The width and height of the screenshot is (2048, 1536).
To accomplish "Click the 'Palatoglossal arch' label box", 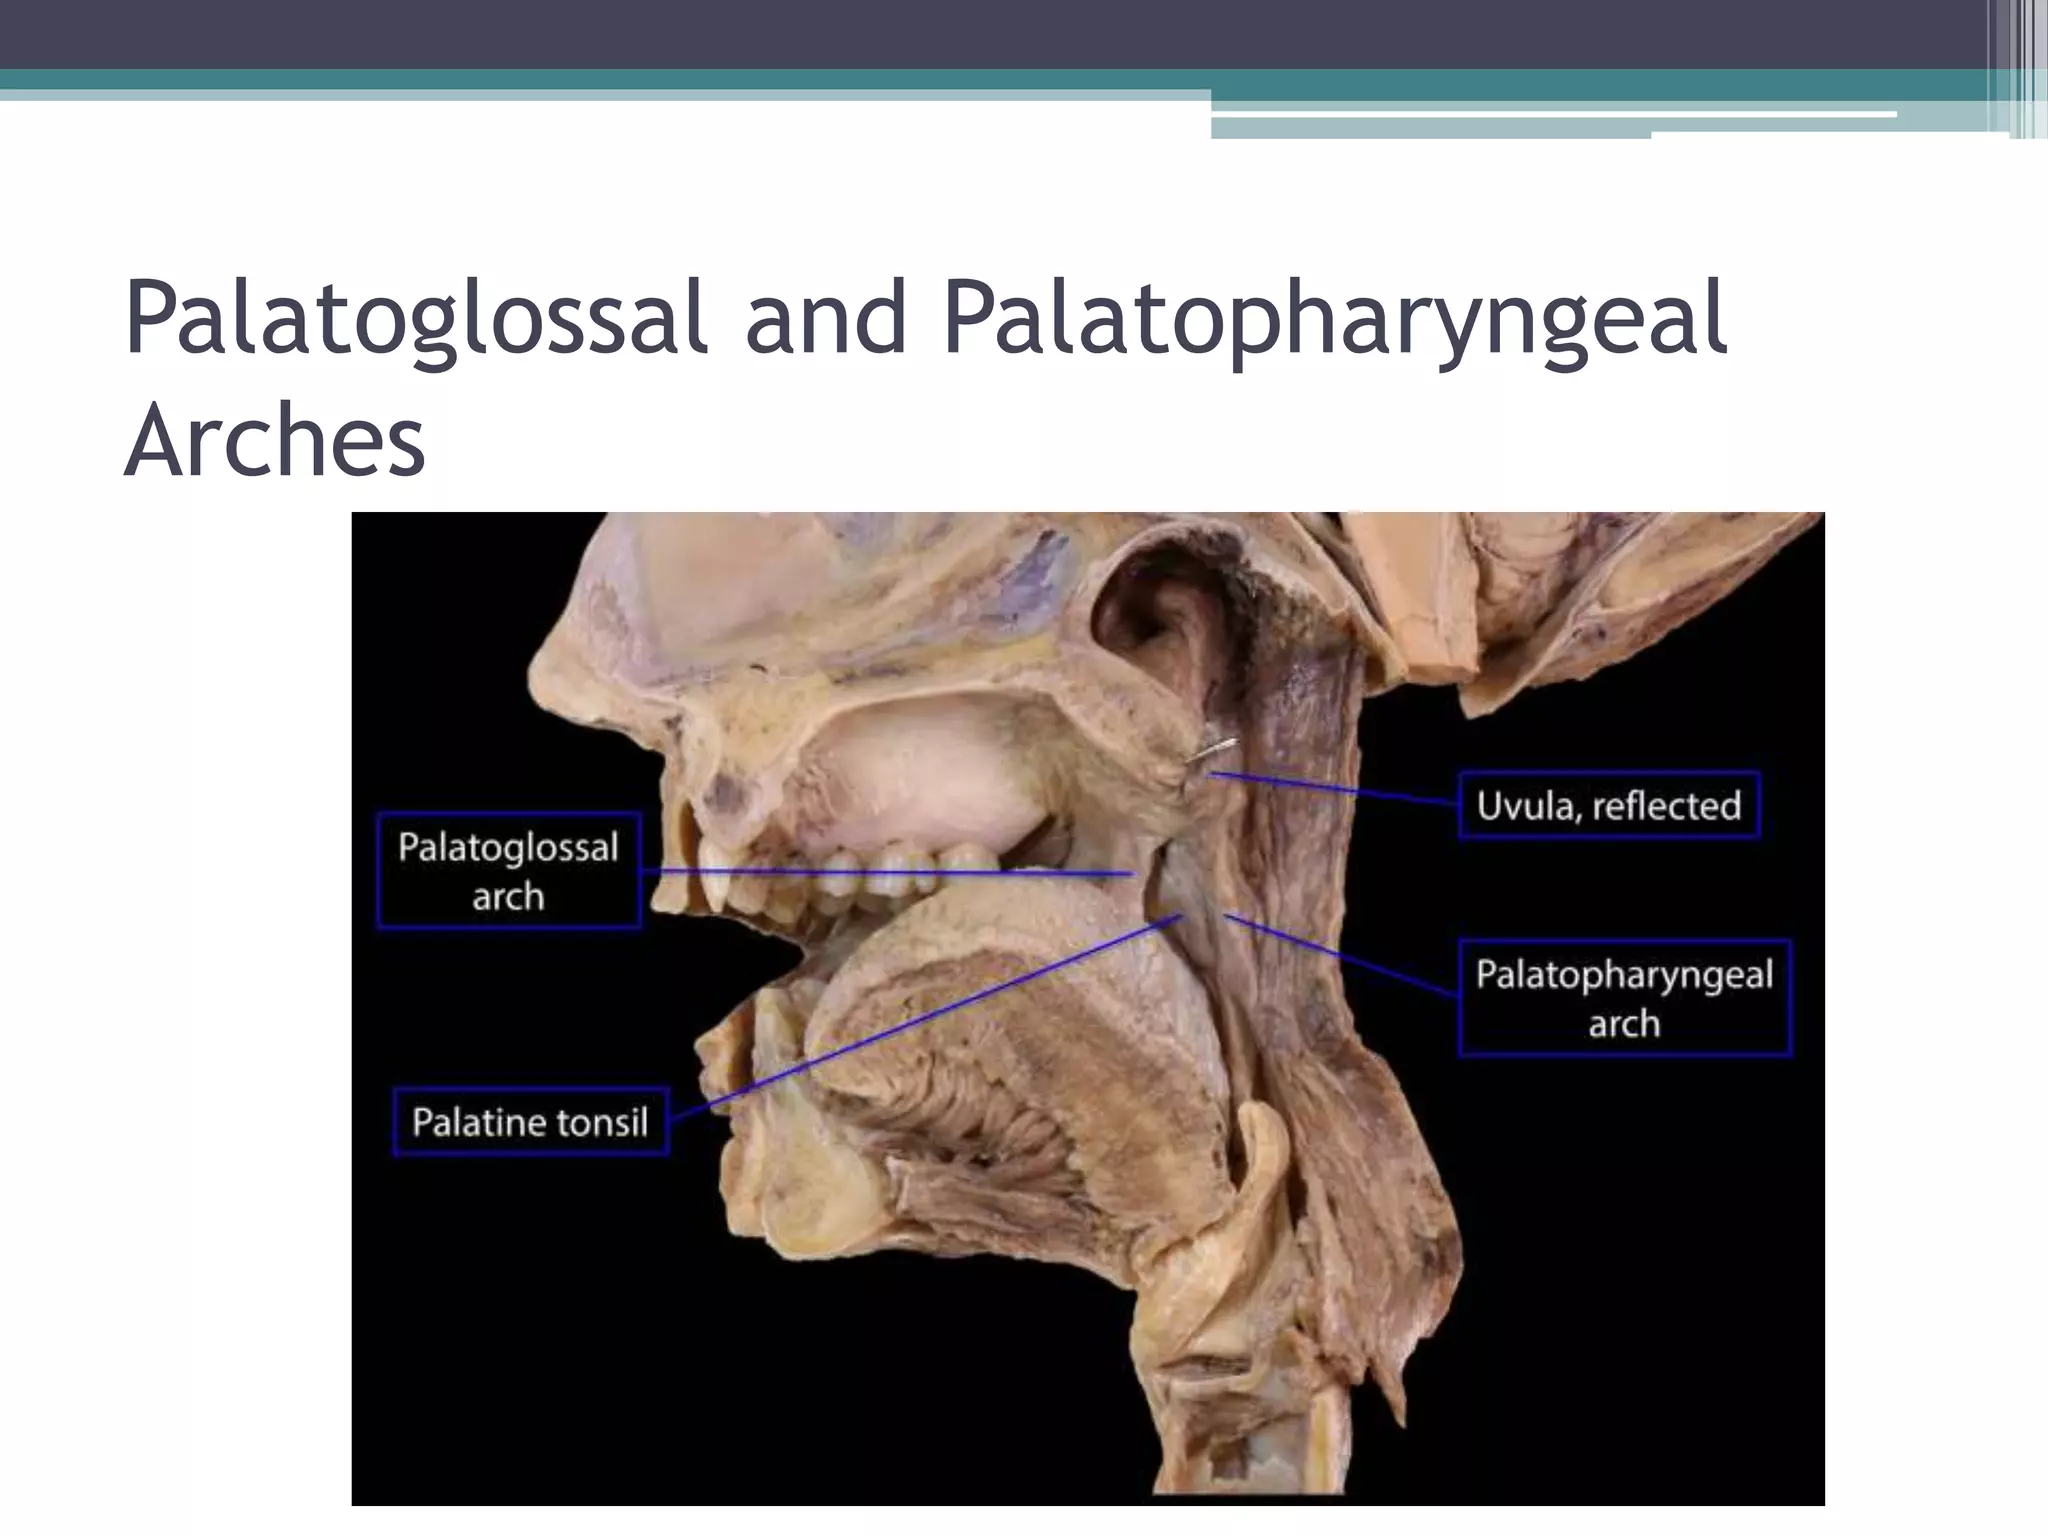I will tap(508, 871).
